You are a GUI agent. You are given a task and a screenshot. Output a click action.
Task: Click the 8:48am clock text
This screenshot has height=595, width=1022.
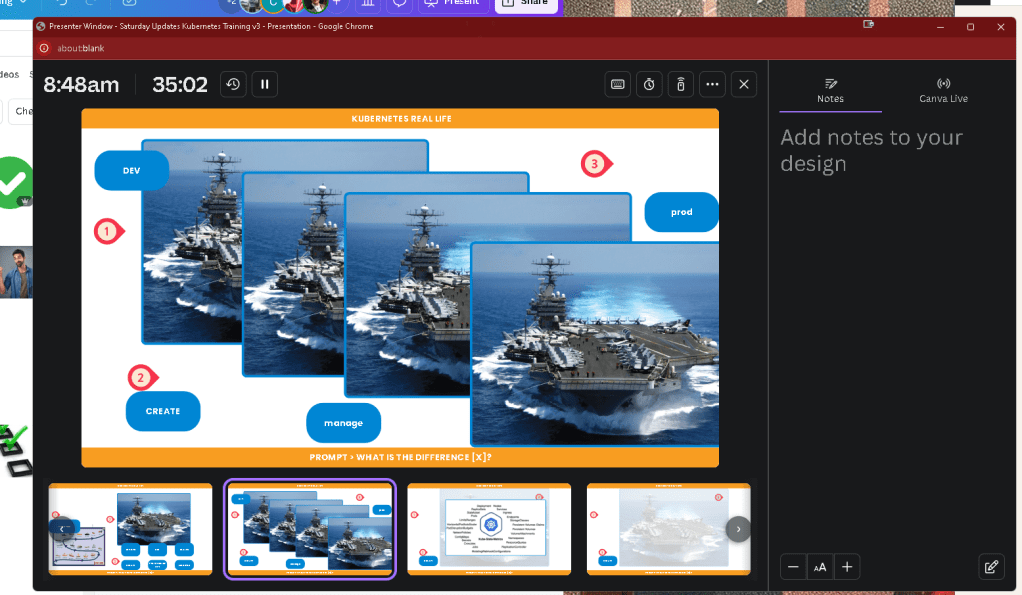[81, 85]
